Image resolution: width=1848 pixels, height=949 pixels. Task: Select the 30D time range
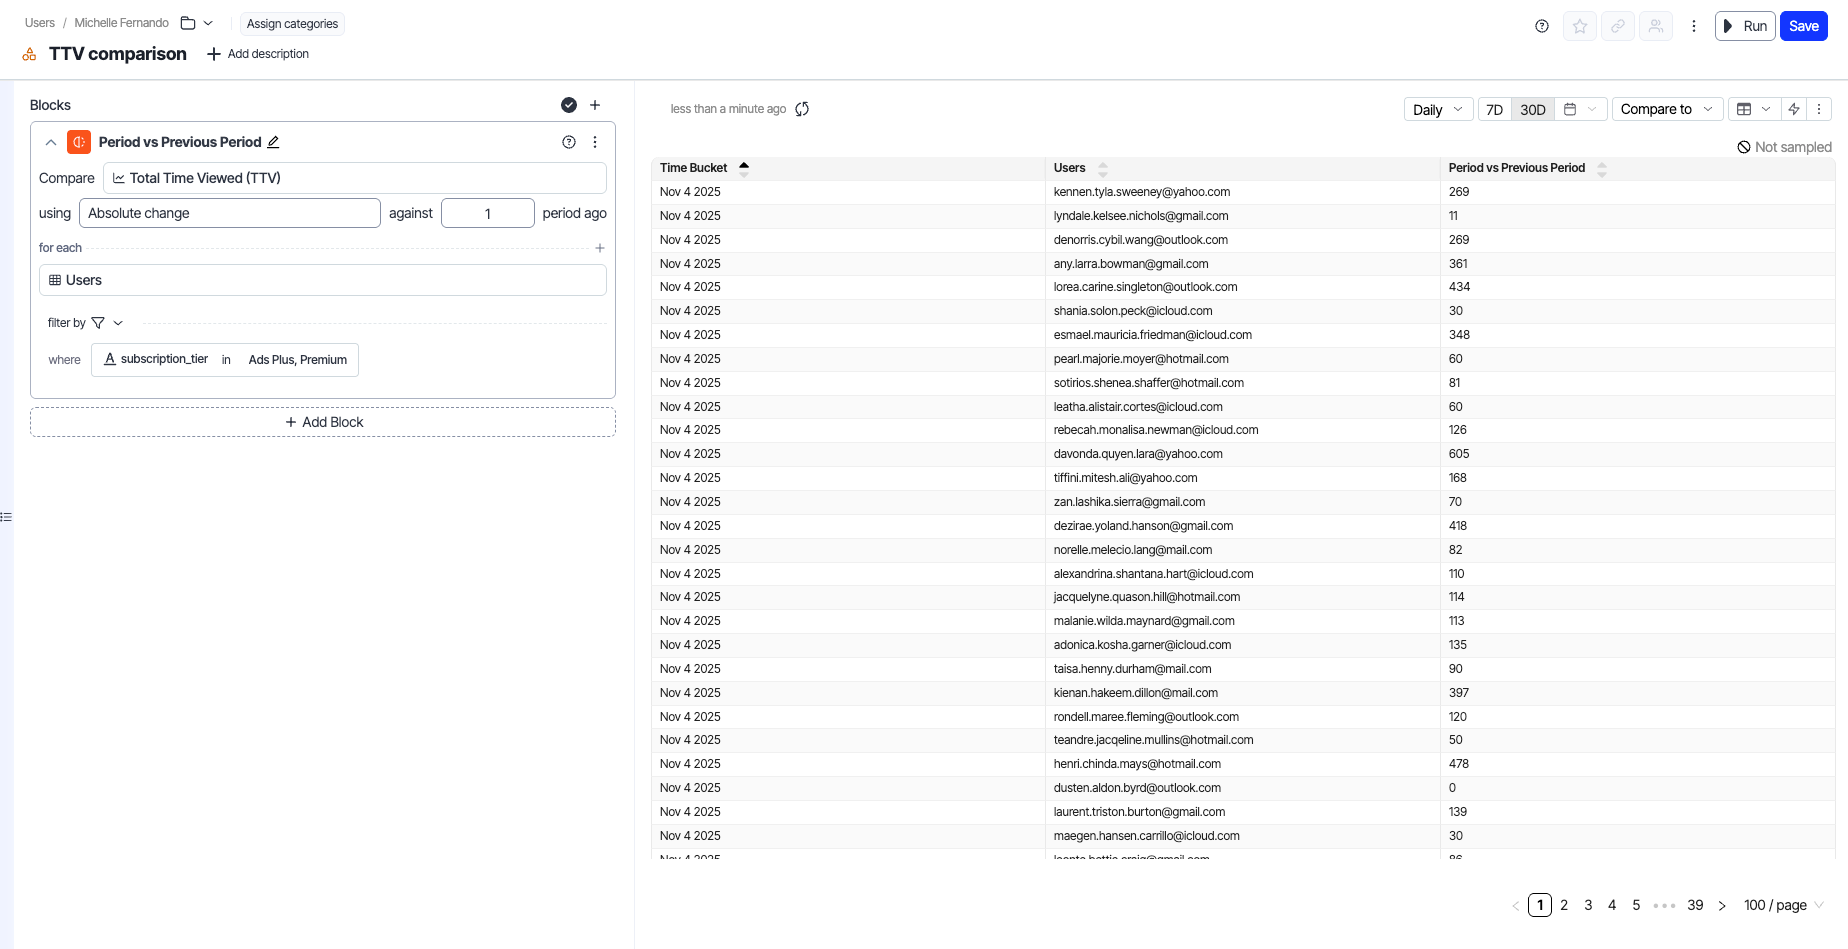point(1532,109)
